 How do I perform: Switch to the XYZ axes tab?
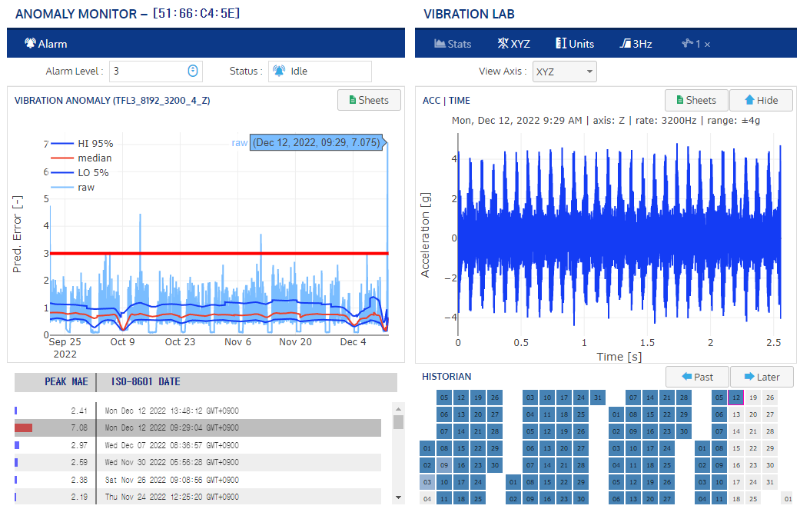tap(514, 44)
